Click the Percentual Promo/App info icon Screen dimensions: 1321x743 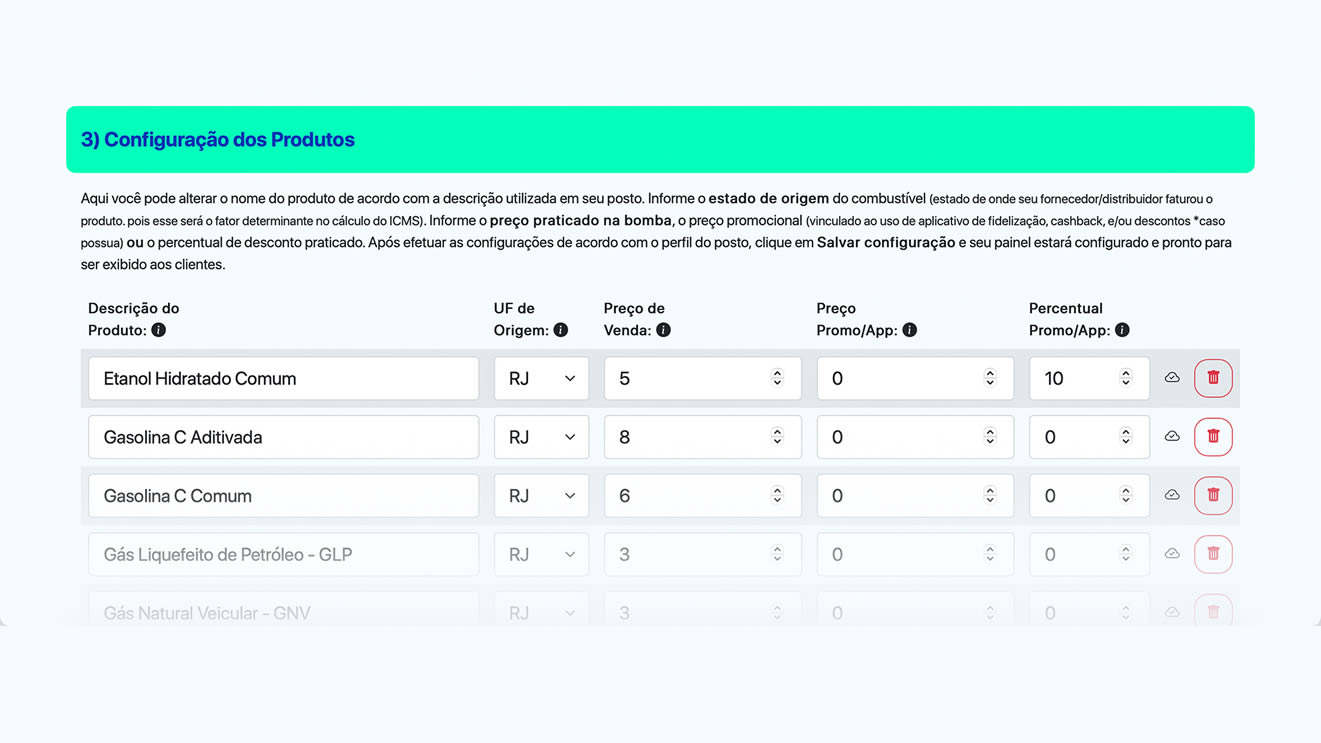point(1122,330)
